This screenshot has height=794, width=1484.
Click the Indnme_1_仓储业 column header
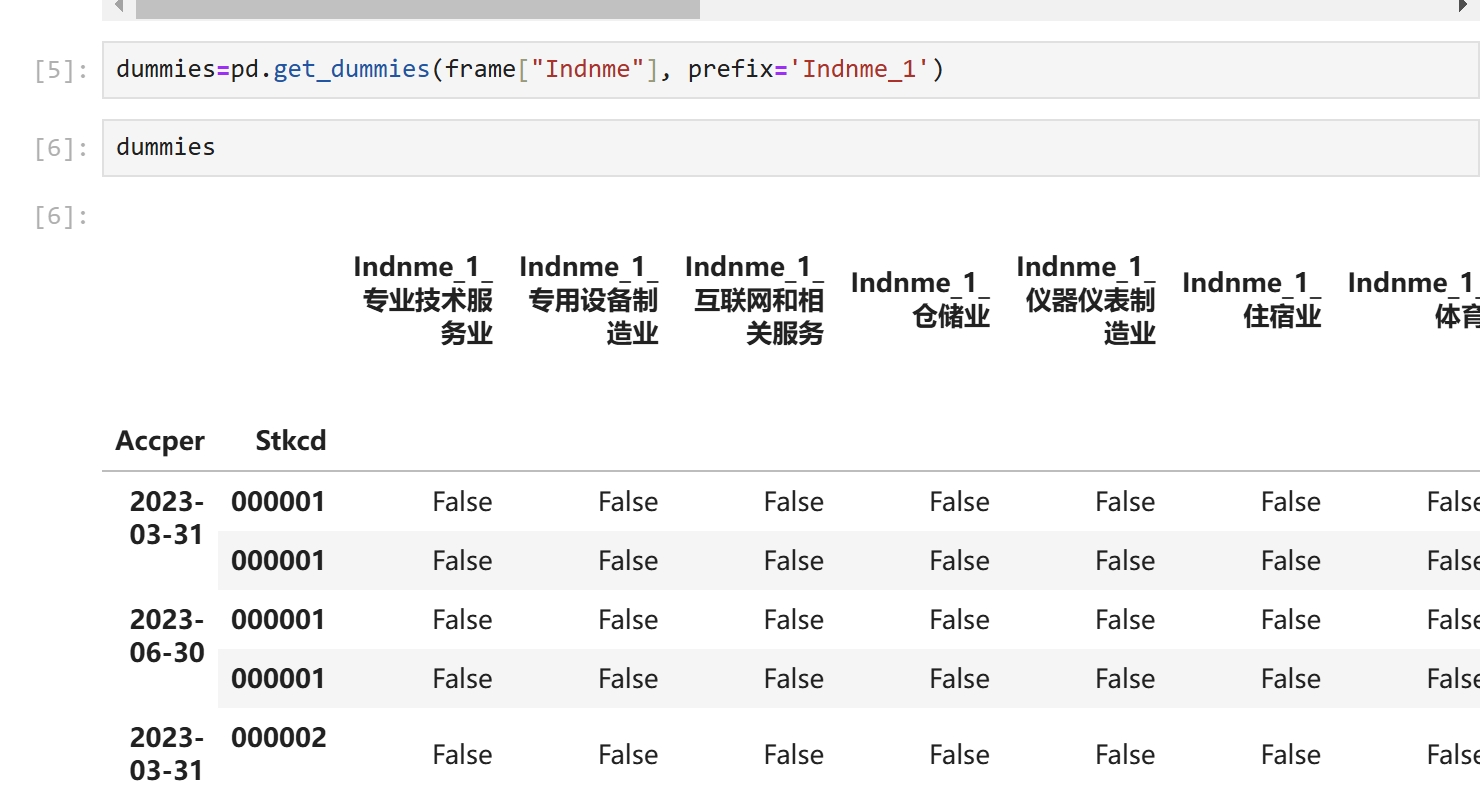pyautogui.click(x=922, y=300)
